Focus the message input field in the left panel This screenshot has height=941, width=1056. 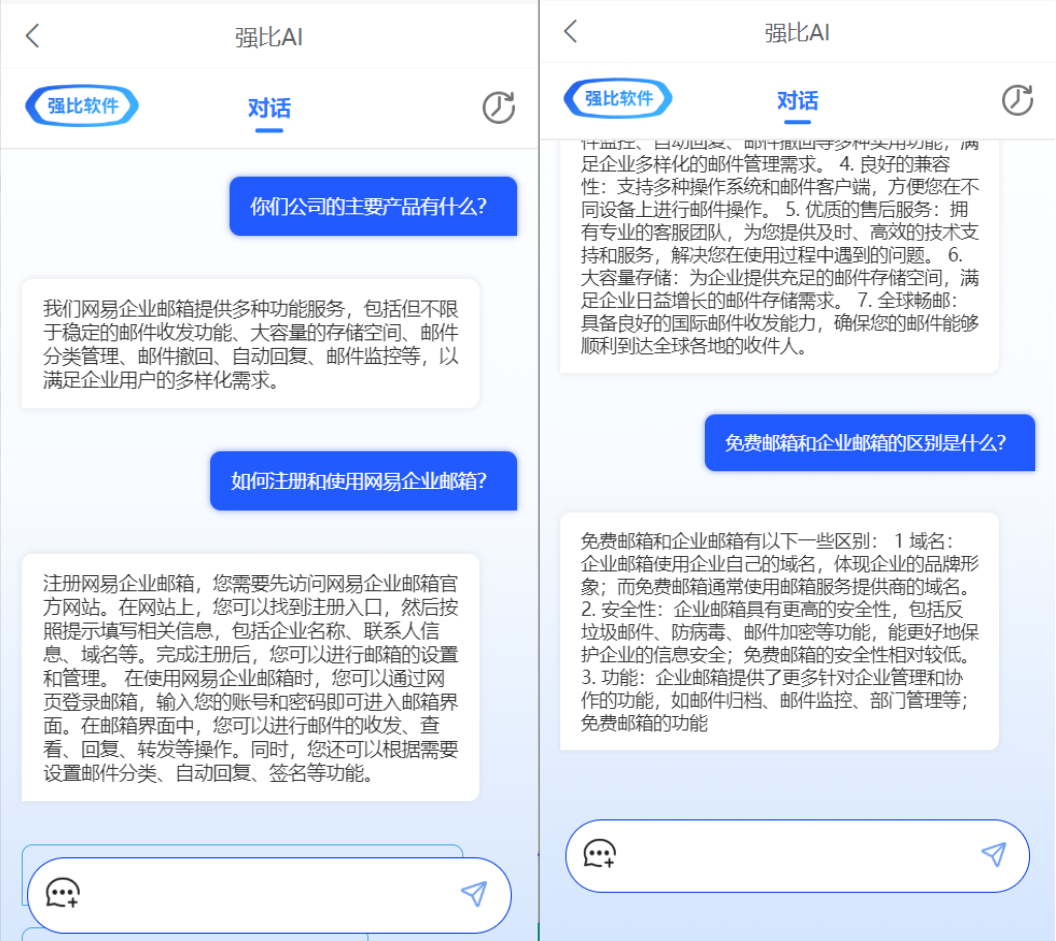pos(270,894)
